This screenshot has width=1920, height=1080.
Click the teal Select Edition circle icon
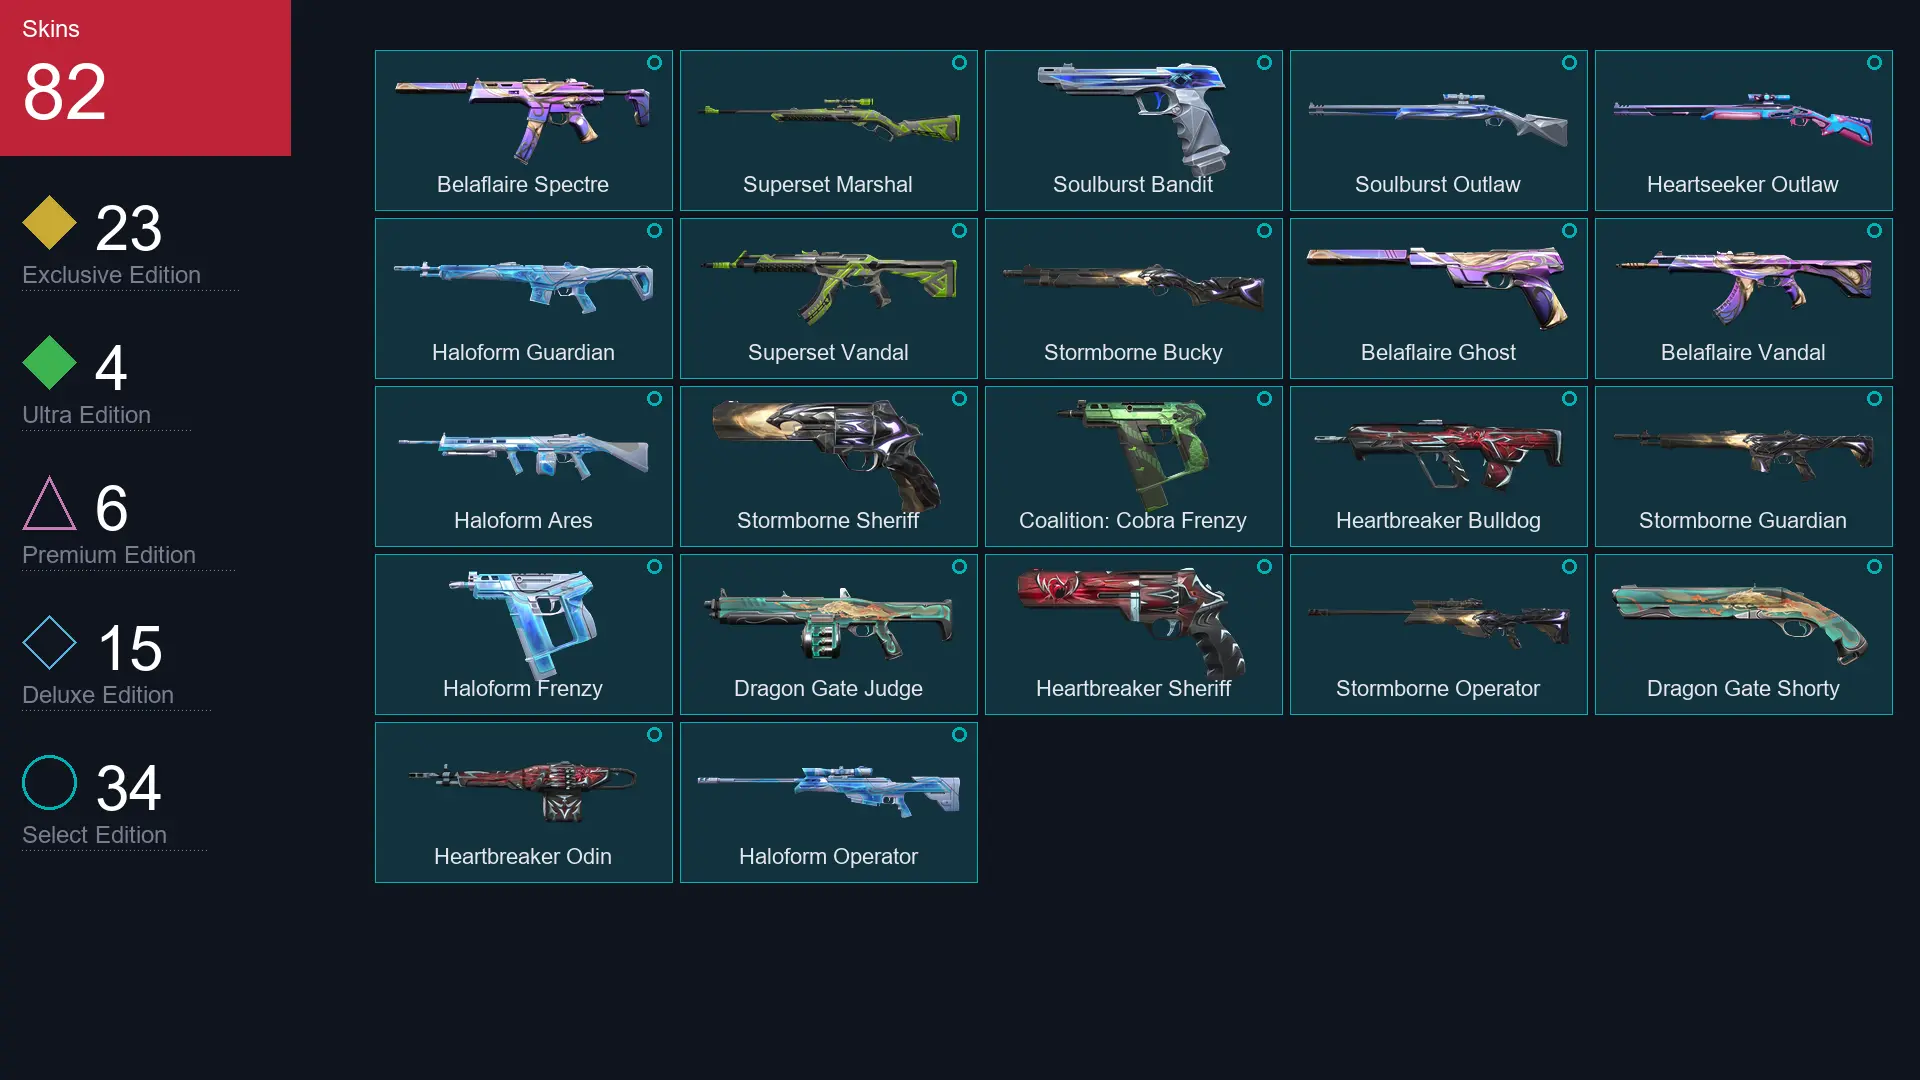(49, 782)
